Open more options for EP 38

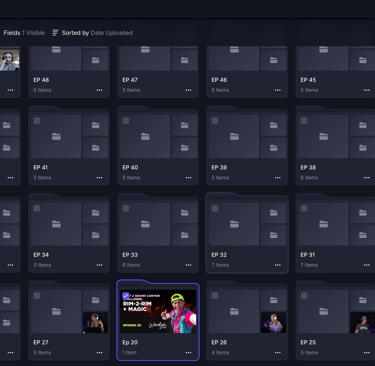click(x=367, y=178)
